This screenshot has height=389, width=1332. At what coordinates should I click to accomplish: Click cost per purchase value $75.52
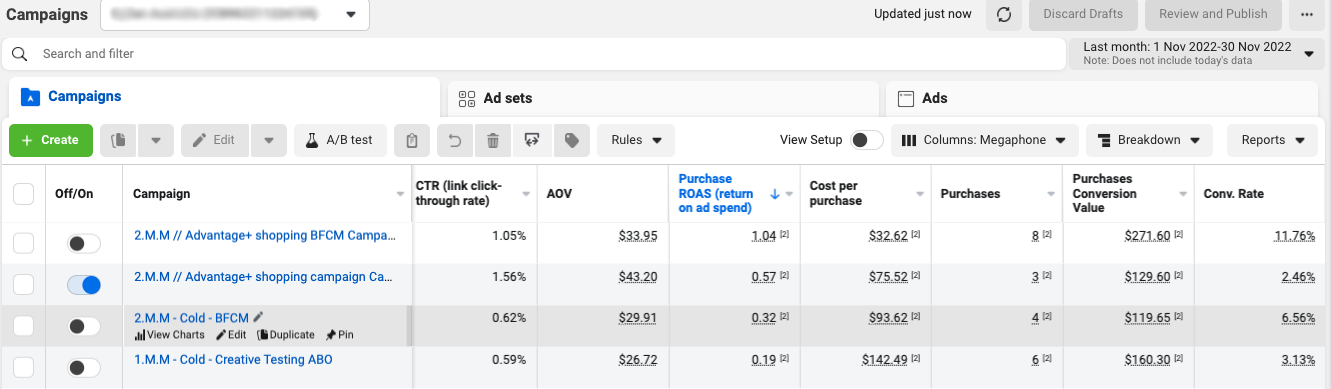coord(888,277)
